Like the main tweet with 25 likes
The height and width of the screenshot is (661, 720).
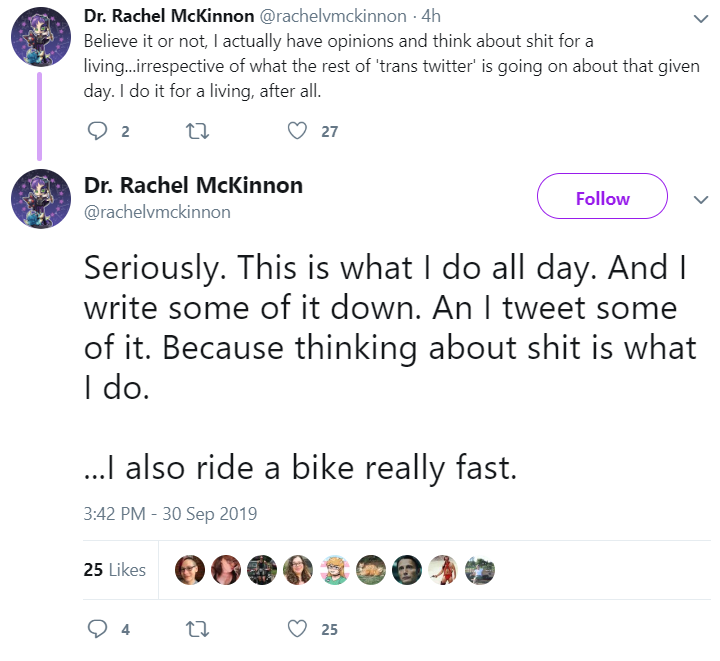[x=297, y=629]
